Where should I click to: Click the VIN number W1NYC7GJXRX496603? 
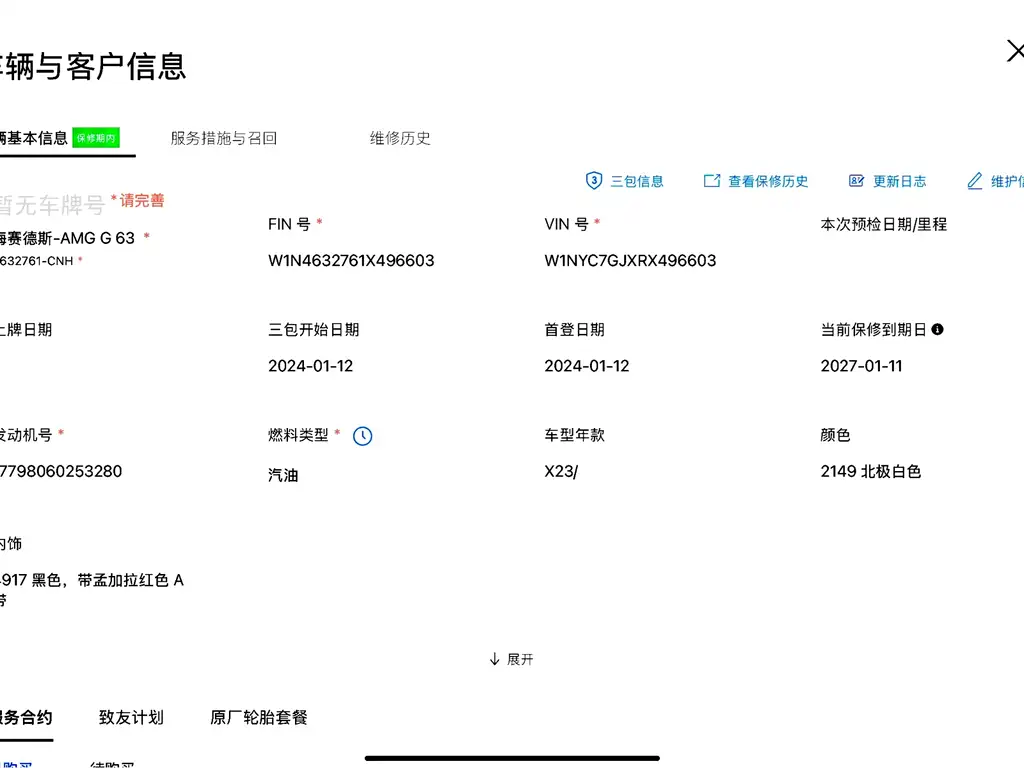click(630, 260)
